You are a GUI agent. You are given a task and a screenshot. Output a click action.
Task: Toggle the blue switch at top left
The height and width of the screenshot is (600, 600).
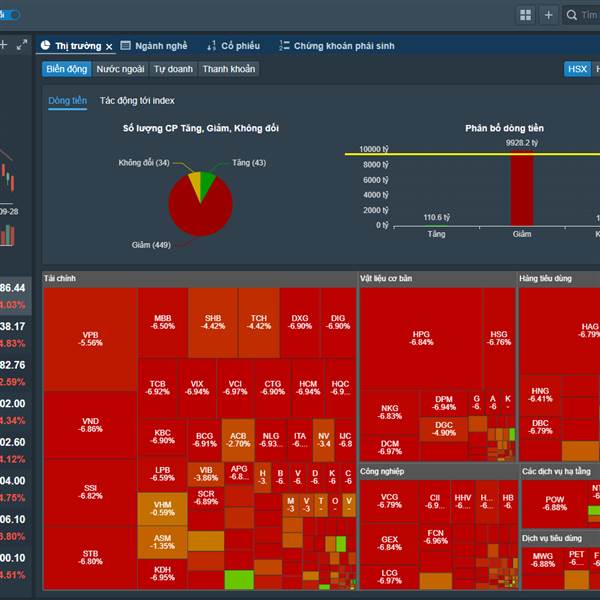10,15
